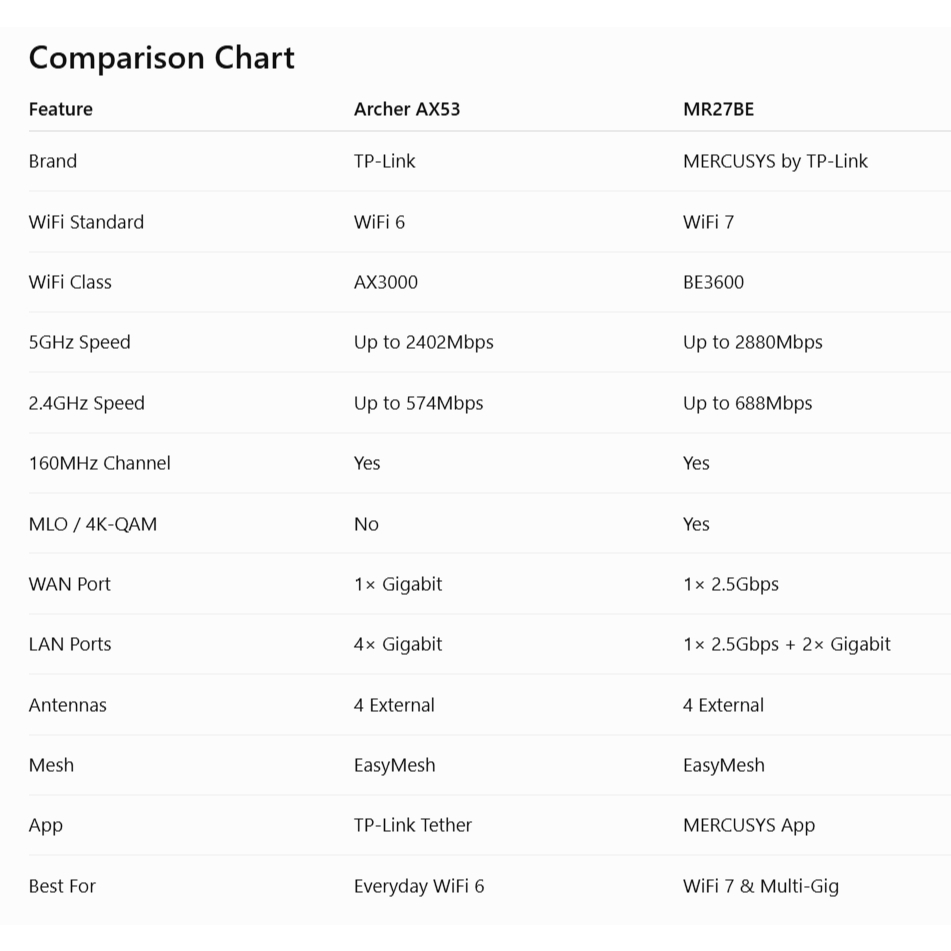Screen dimensions: 951x951
Task: Select the Brand row label
Action: pyautogui.click(x=53, y=161)
